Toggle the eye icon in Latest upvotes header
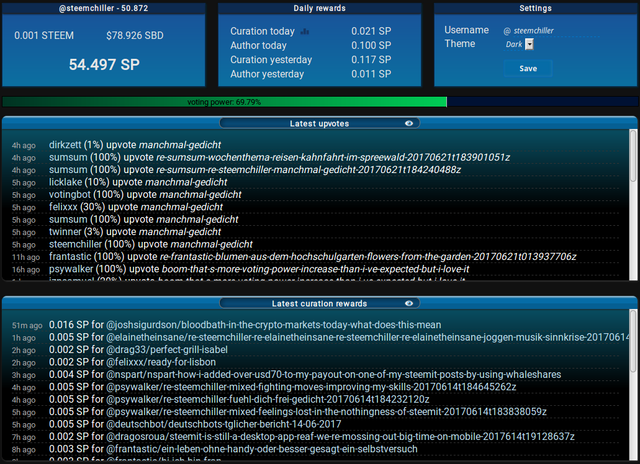The height and width of the screenshot is (464, 640). coord(409,123)
